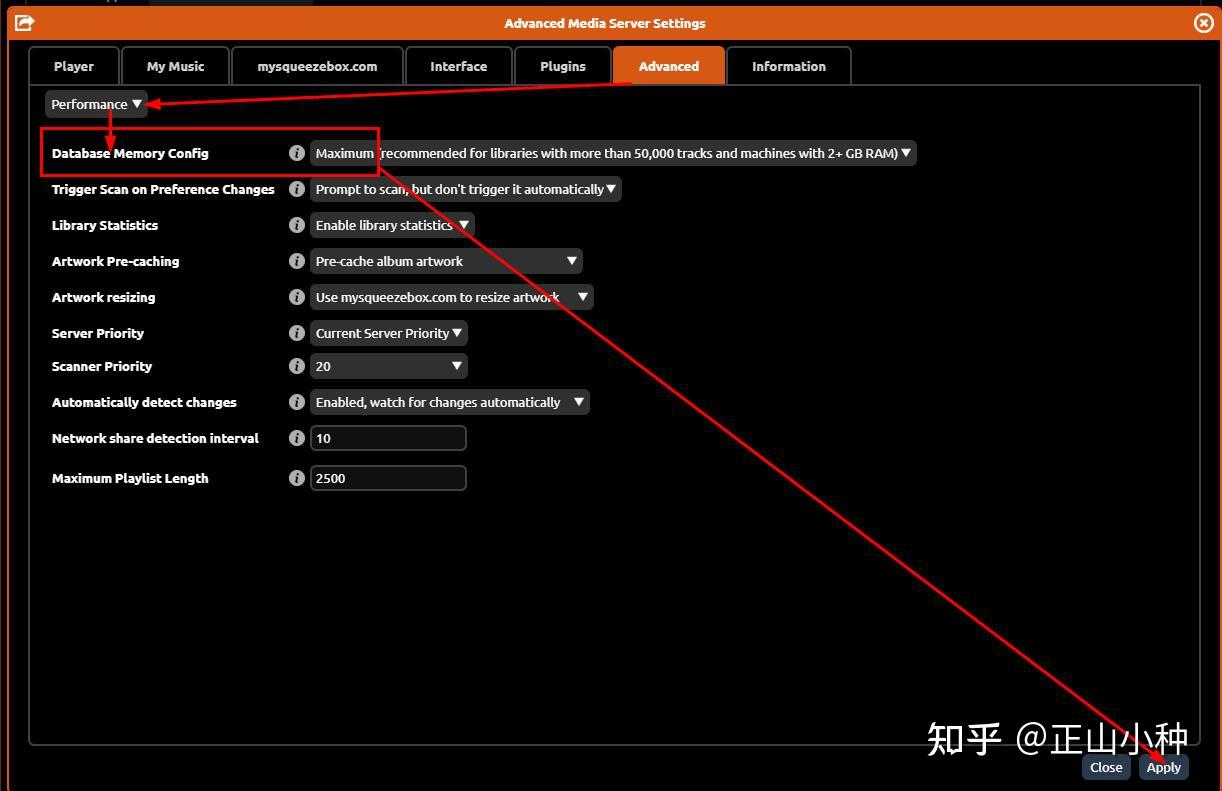Click the info icon beside Maximum Playlist Length

[x=297, y=478]
